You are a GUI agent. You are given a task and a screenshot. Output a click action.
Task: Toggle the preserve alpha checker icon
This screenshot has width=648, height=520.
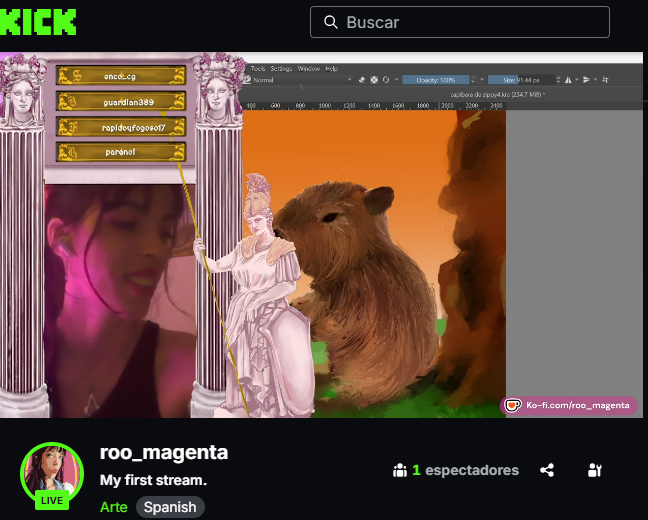374,80
